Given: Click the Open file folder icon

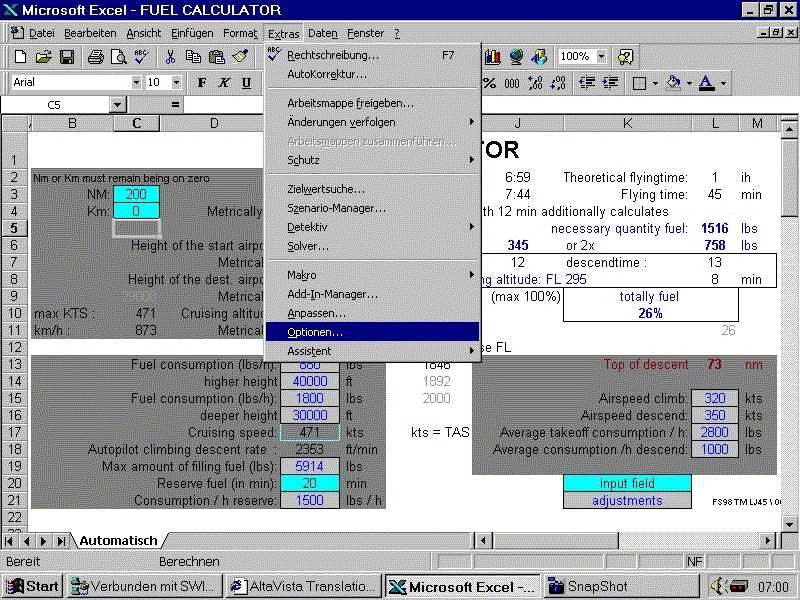Looking at the screenshot, I should point(43,57).
